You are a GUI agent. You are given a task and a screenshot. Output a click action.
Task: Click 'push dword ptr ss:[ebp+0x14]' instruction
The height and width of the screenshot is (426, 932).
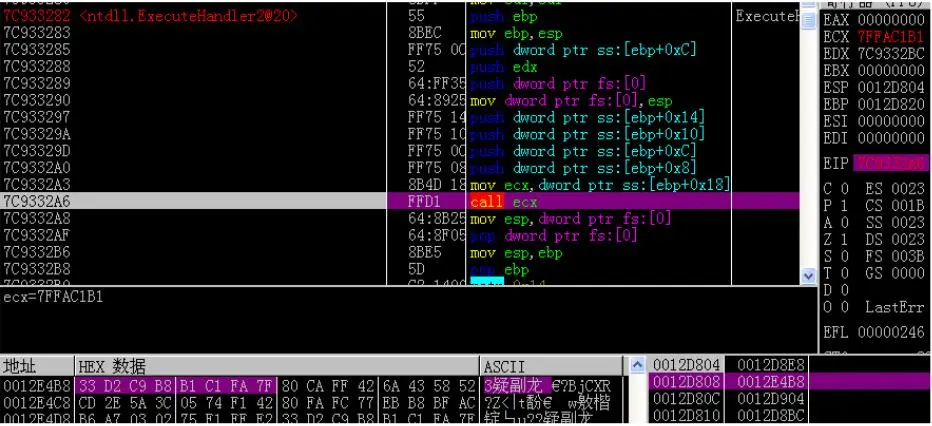point(587,117)
